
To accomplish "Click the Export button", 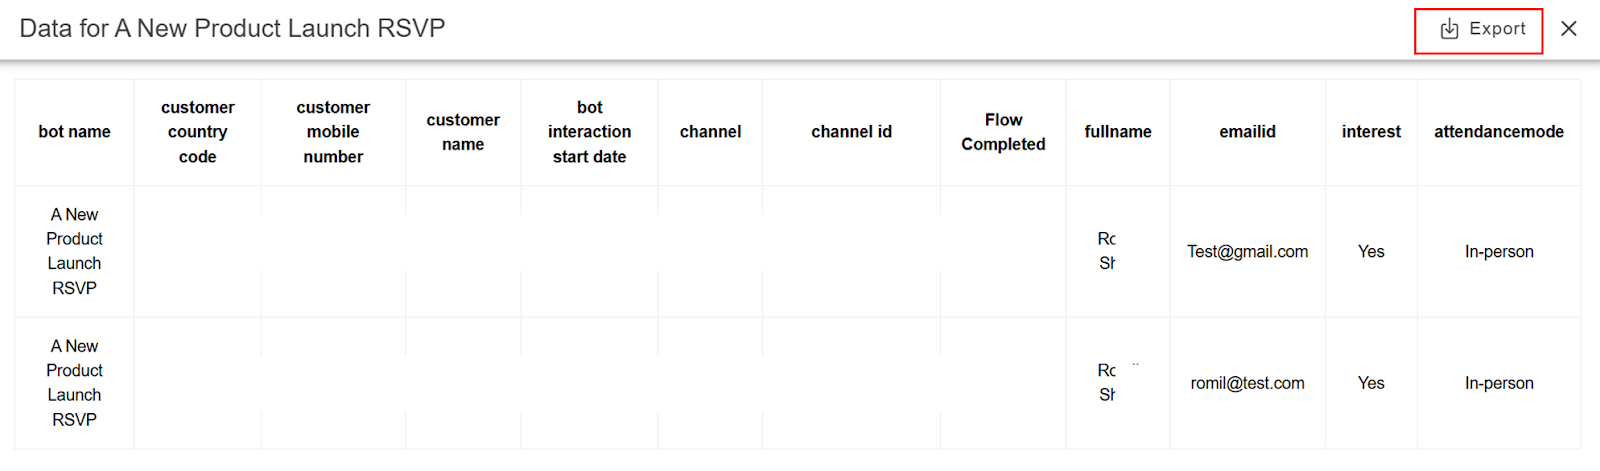I will [1479, 30].
